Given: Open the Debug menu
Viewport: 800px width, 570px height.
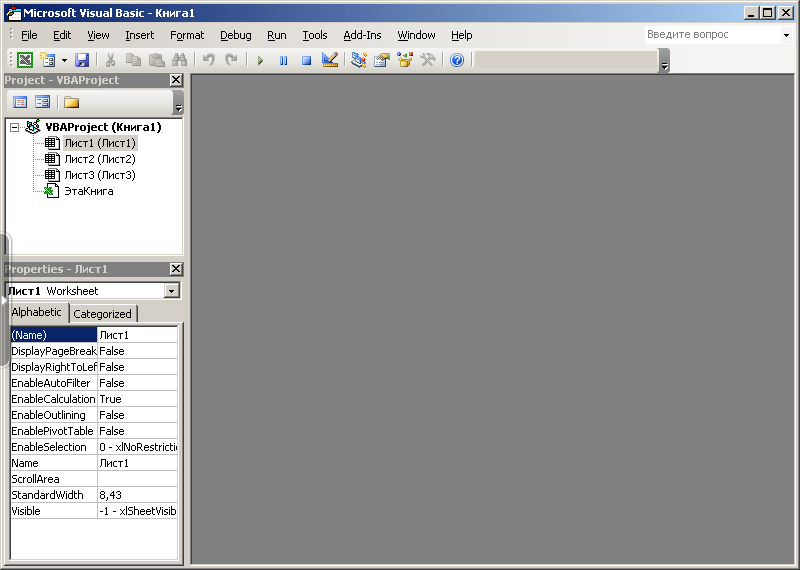Looking at the screenshot, I should (236, 35).
